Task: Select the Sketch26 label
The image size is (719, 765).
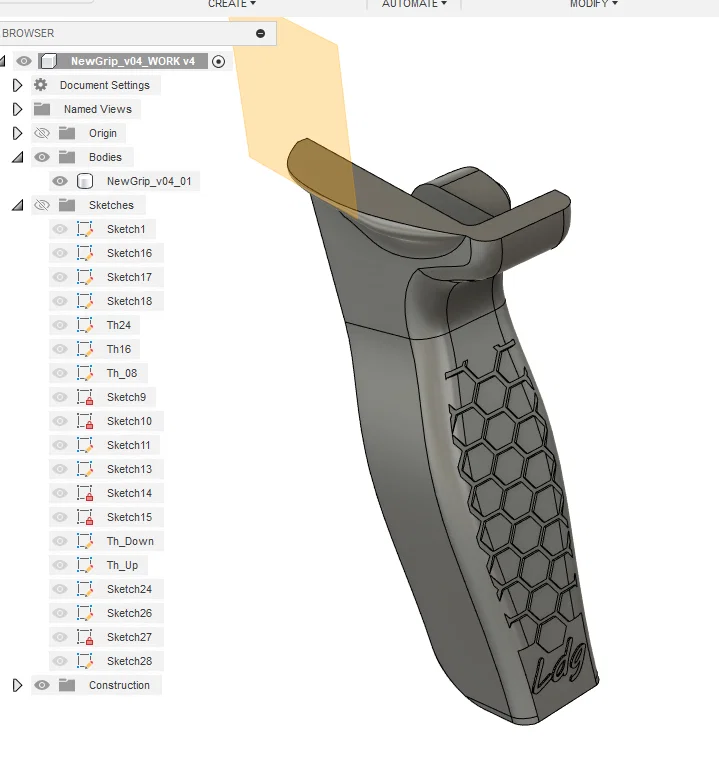Action: pos(129,613)
